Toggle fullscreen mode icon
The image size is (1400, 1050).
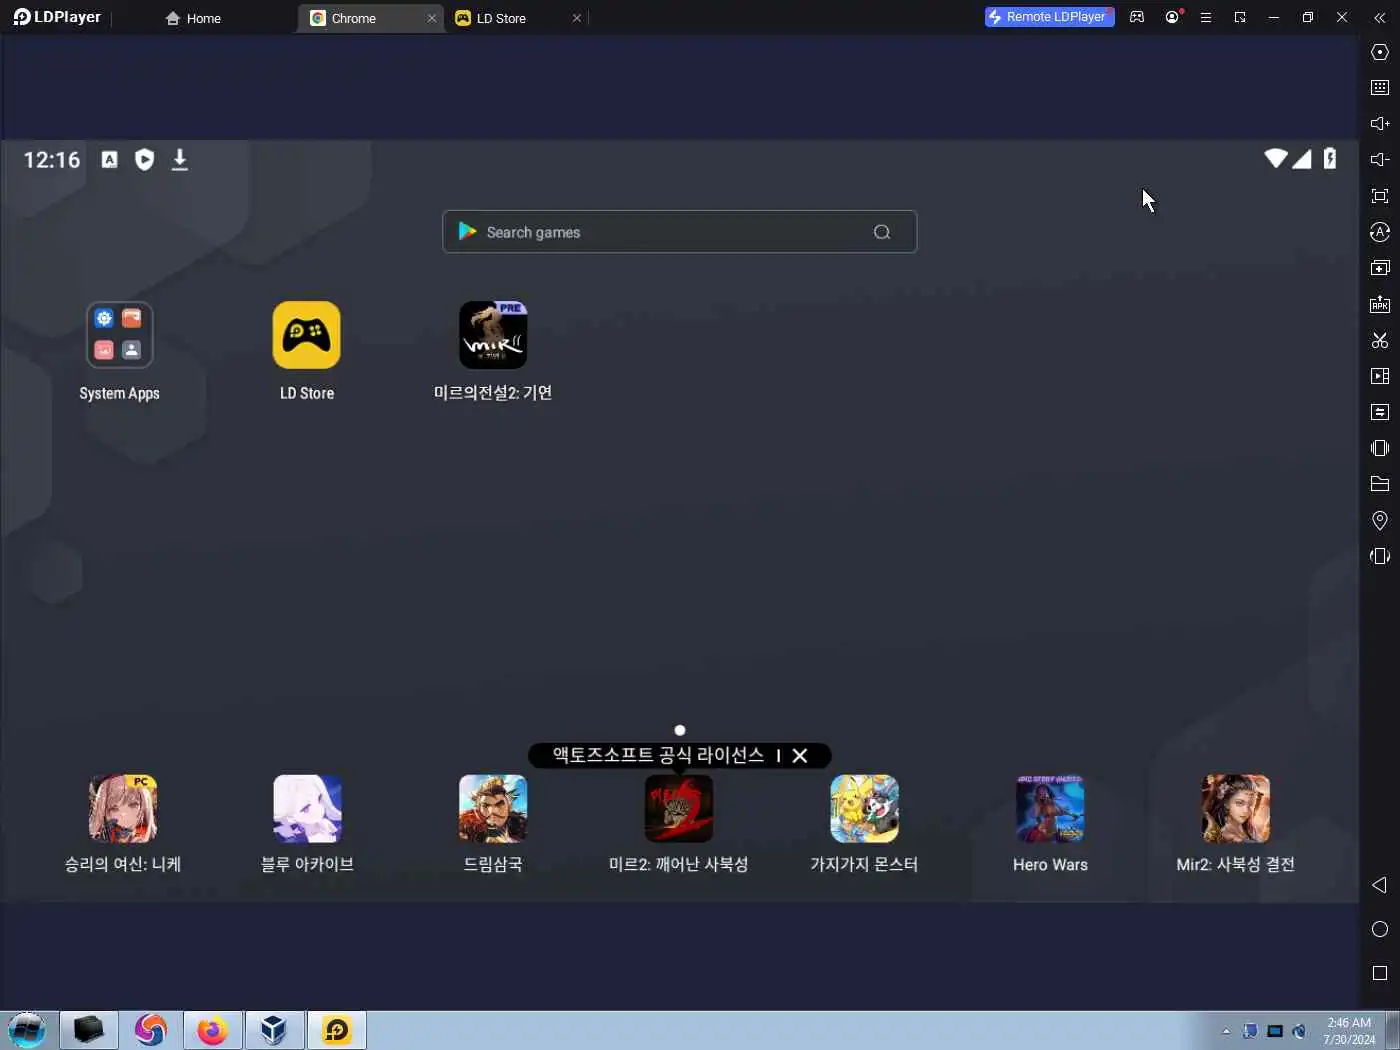click(x=1380, y=196)
